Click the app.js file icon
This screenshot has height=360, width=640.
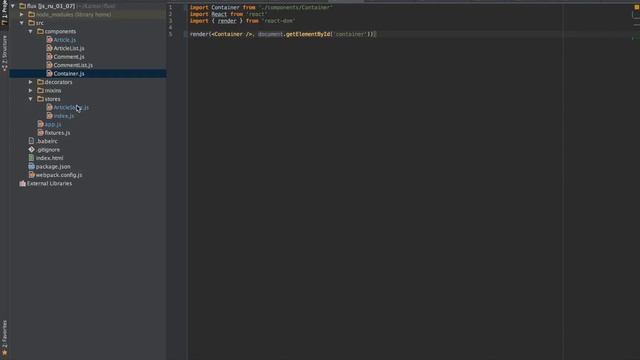pyautogui.click(x=40, y=124)
